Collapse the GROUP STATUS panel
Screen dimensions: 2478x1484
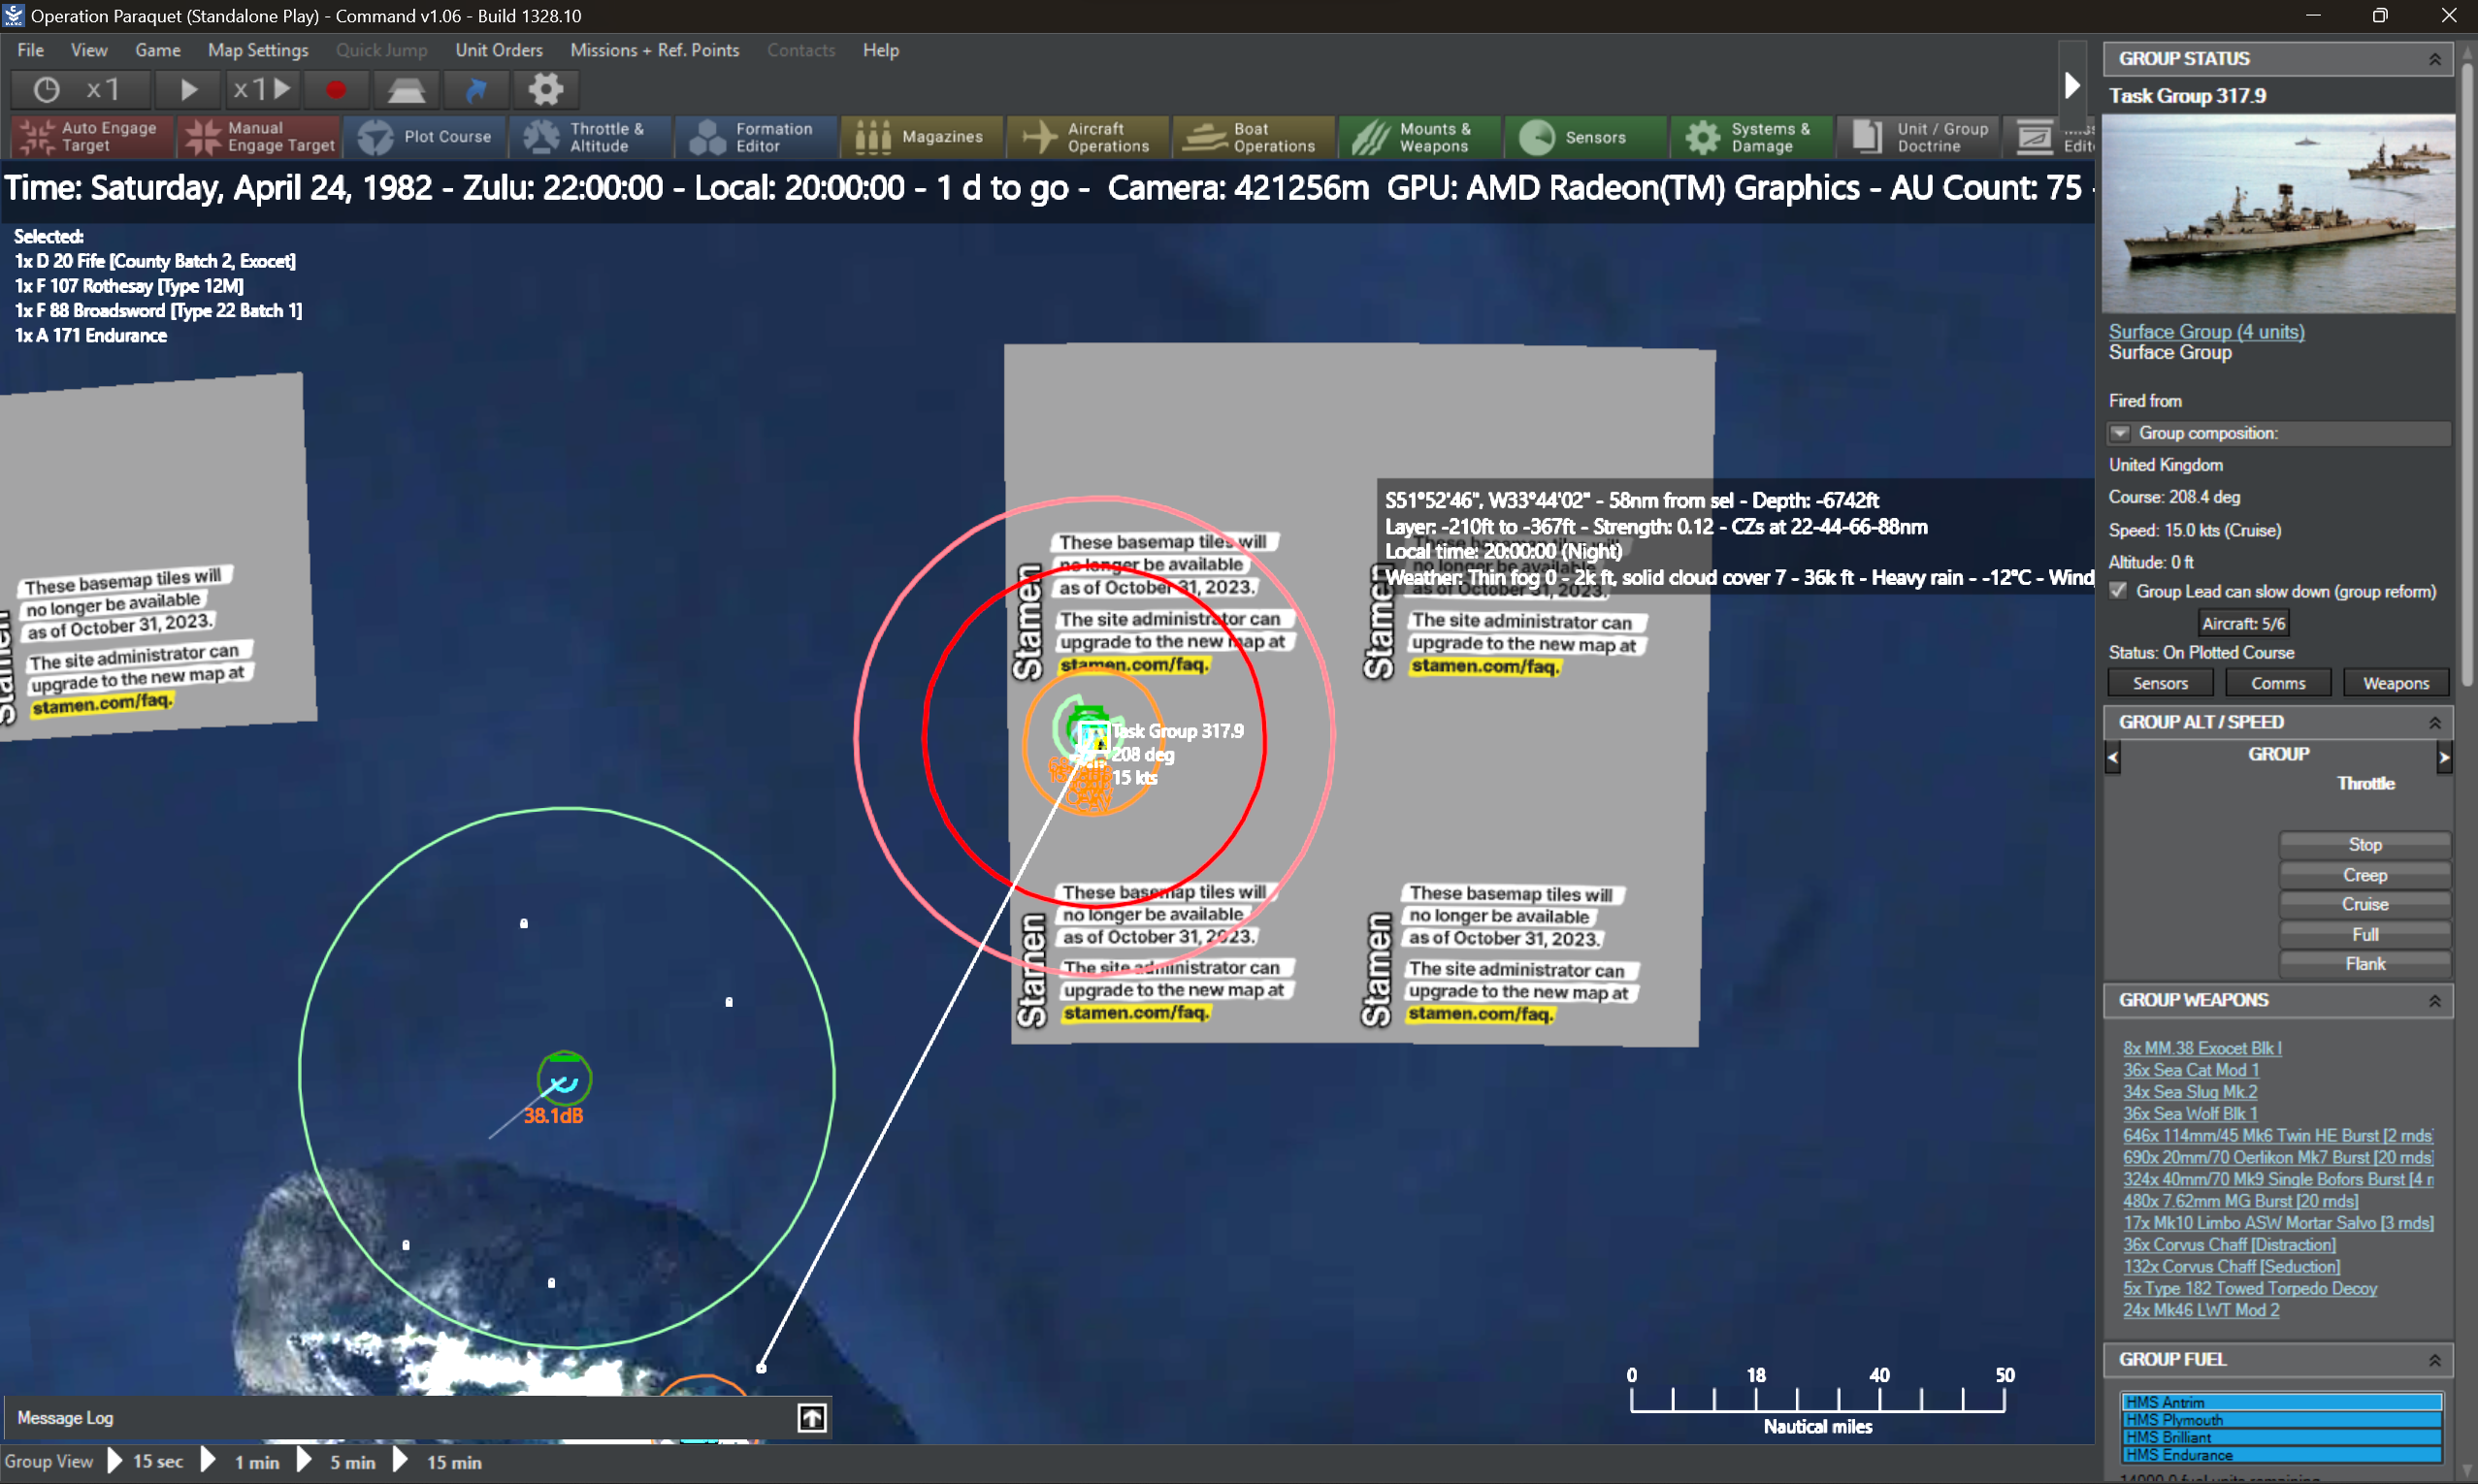coord(2434,59)
